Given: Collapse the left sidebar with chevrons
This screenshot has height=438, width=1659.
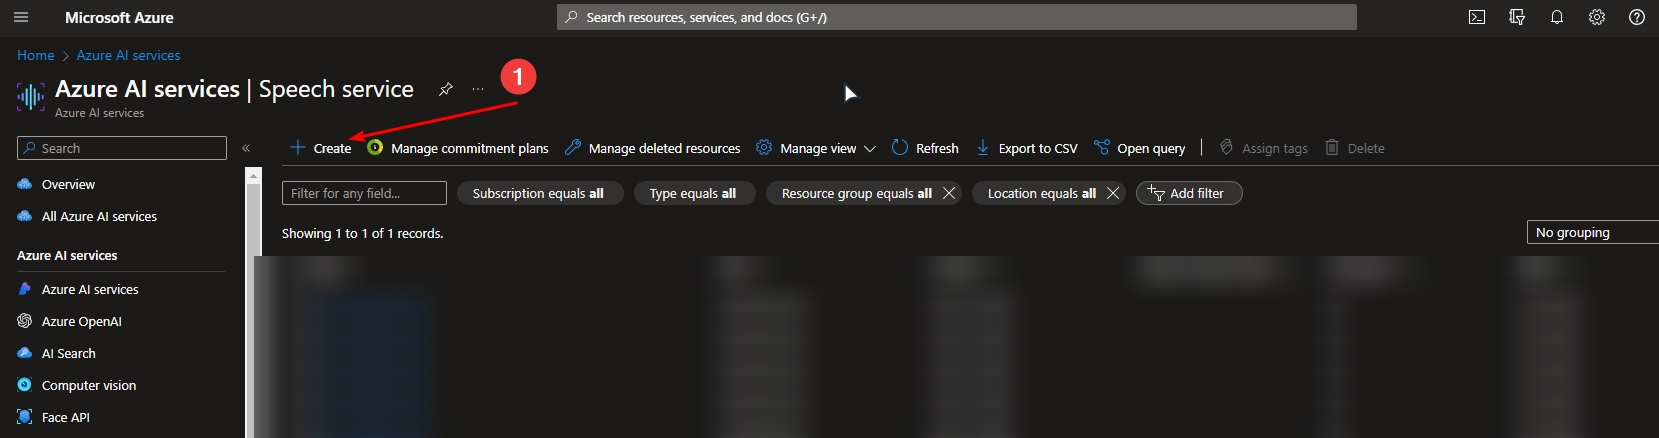Looking at the screenshot, I should tap(246, 148).
